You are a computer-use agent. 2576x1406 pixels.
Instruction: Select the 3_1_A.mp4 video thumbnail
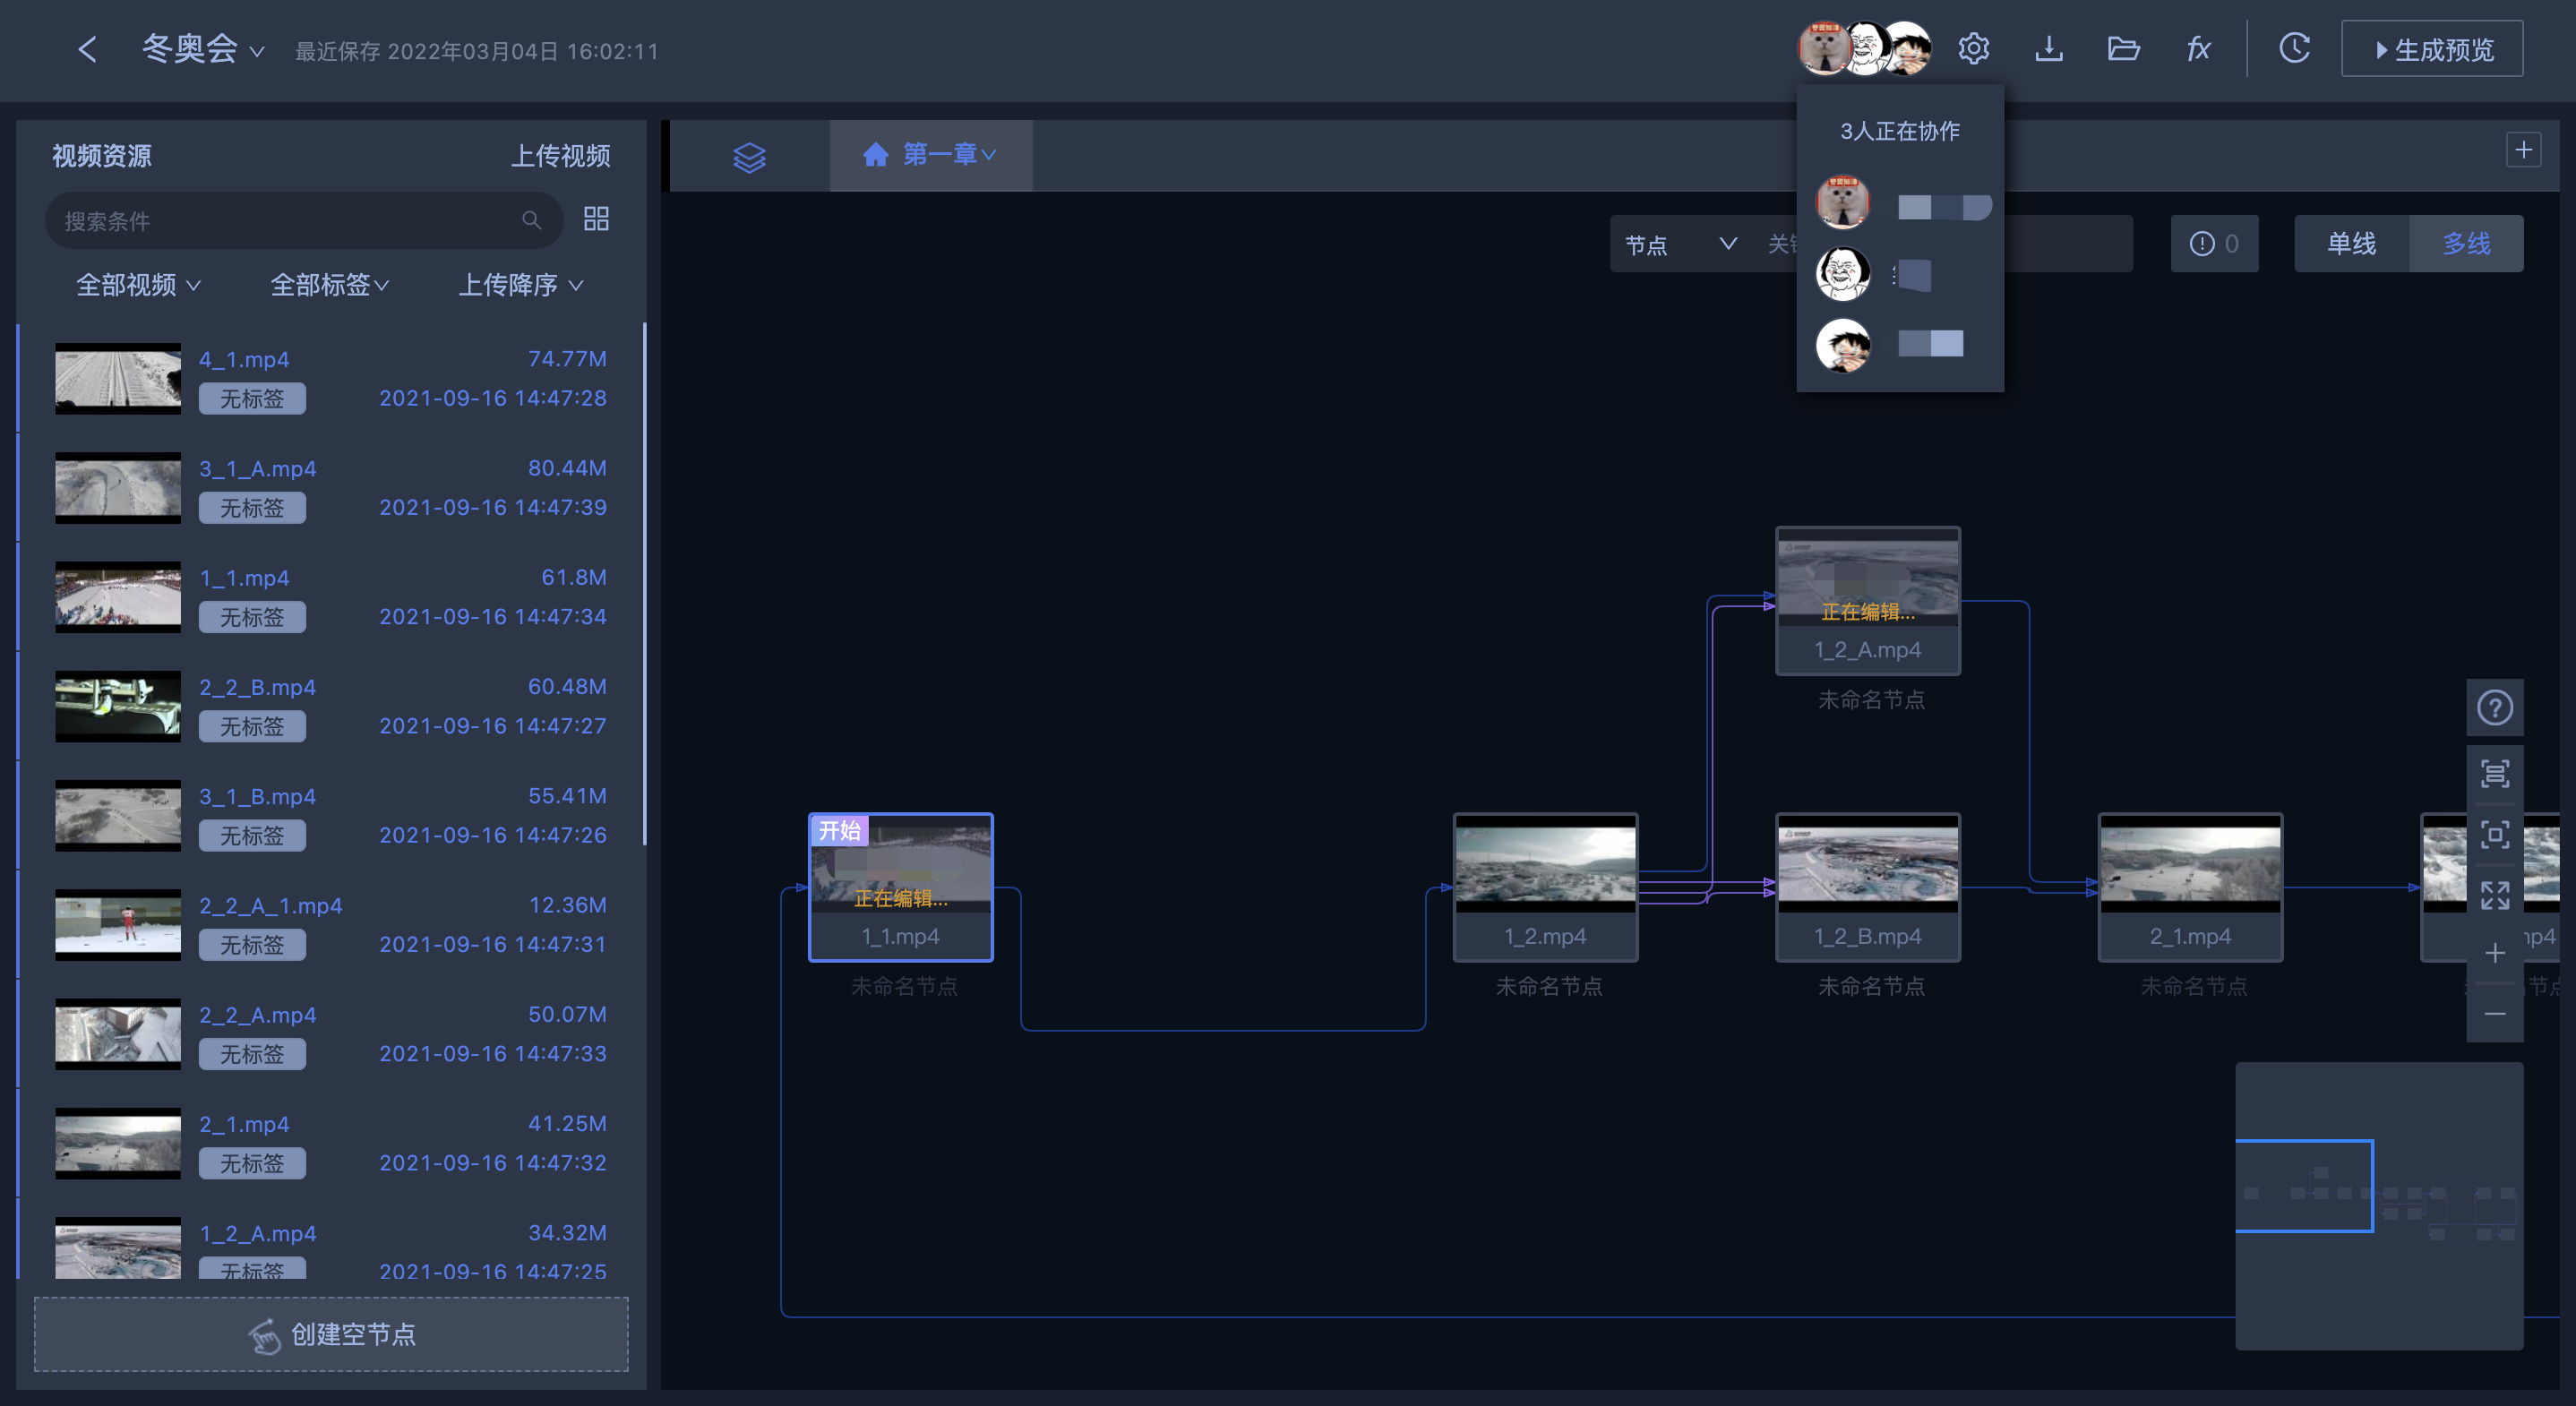pos(118,488)
